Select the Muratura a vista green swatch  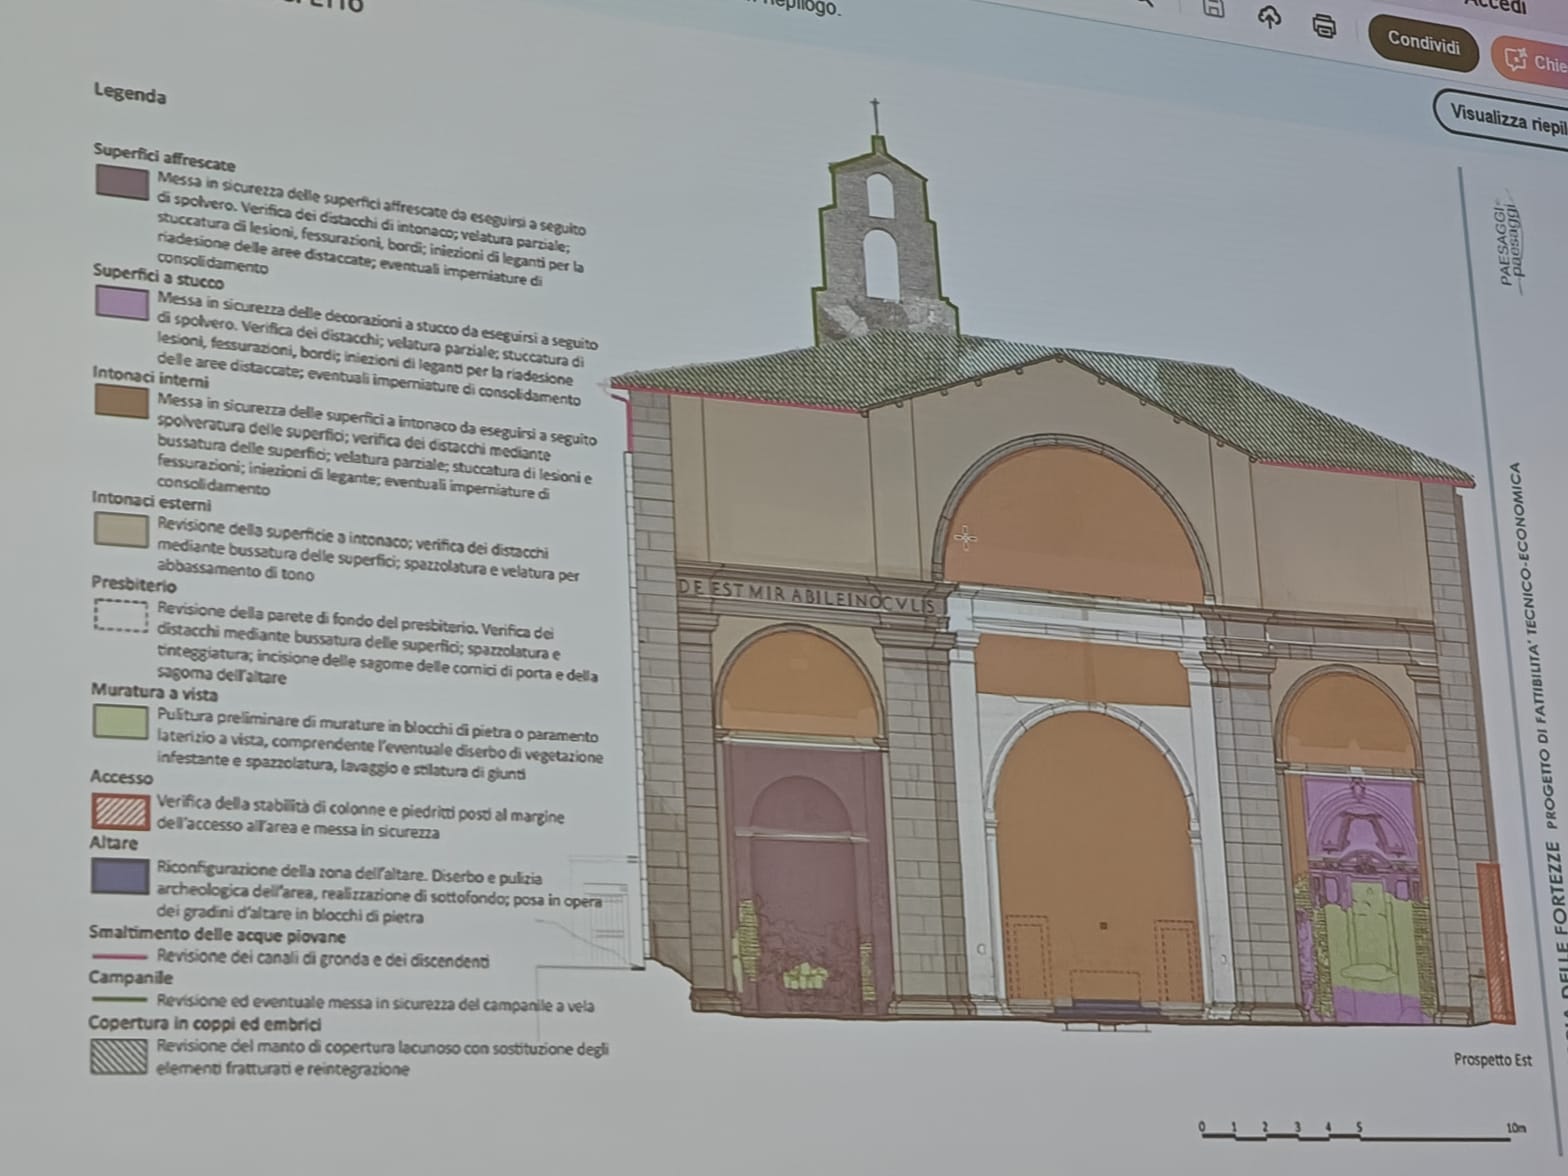click(120, 721)
